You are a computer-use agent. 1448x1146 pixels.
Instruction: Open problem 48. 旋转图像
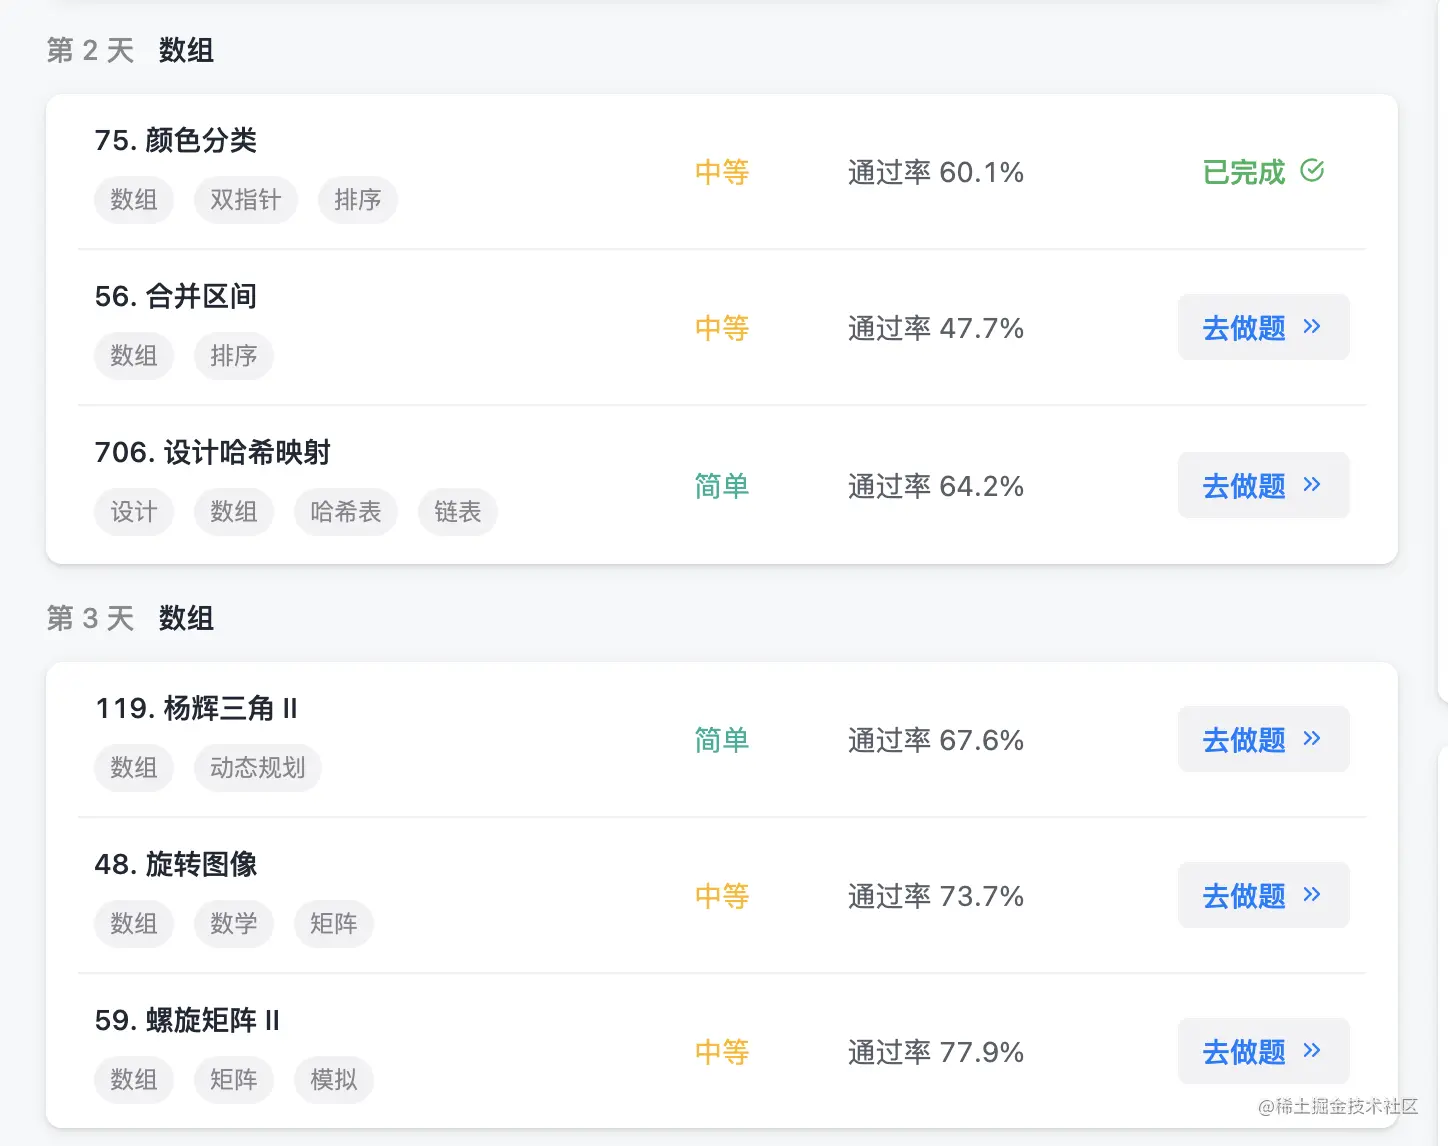176,864
